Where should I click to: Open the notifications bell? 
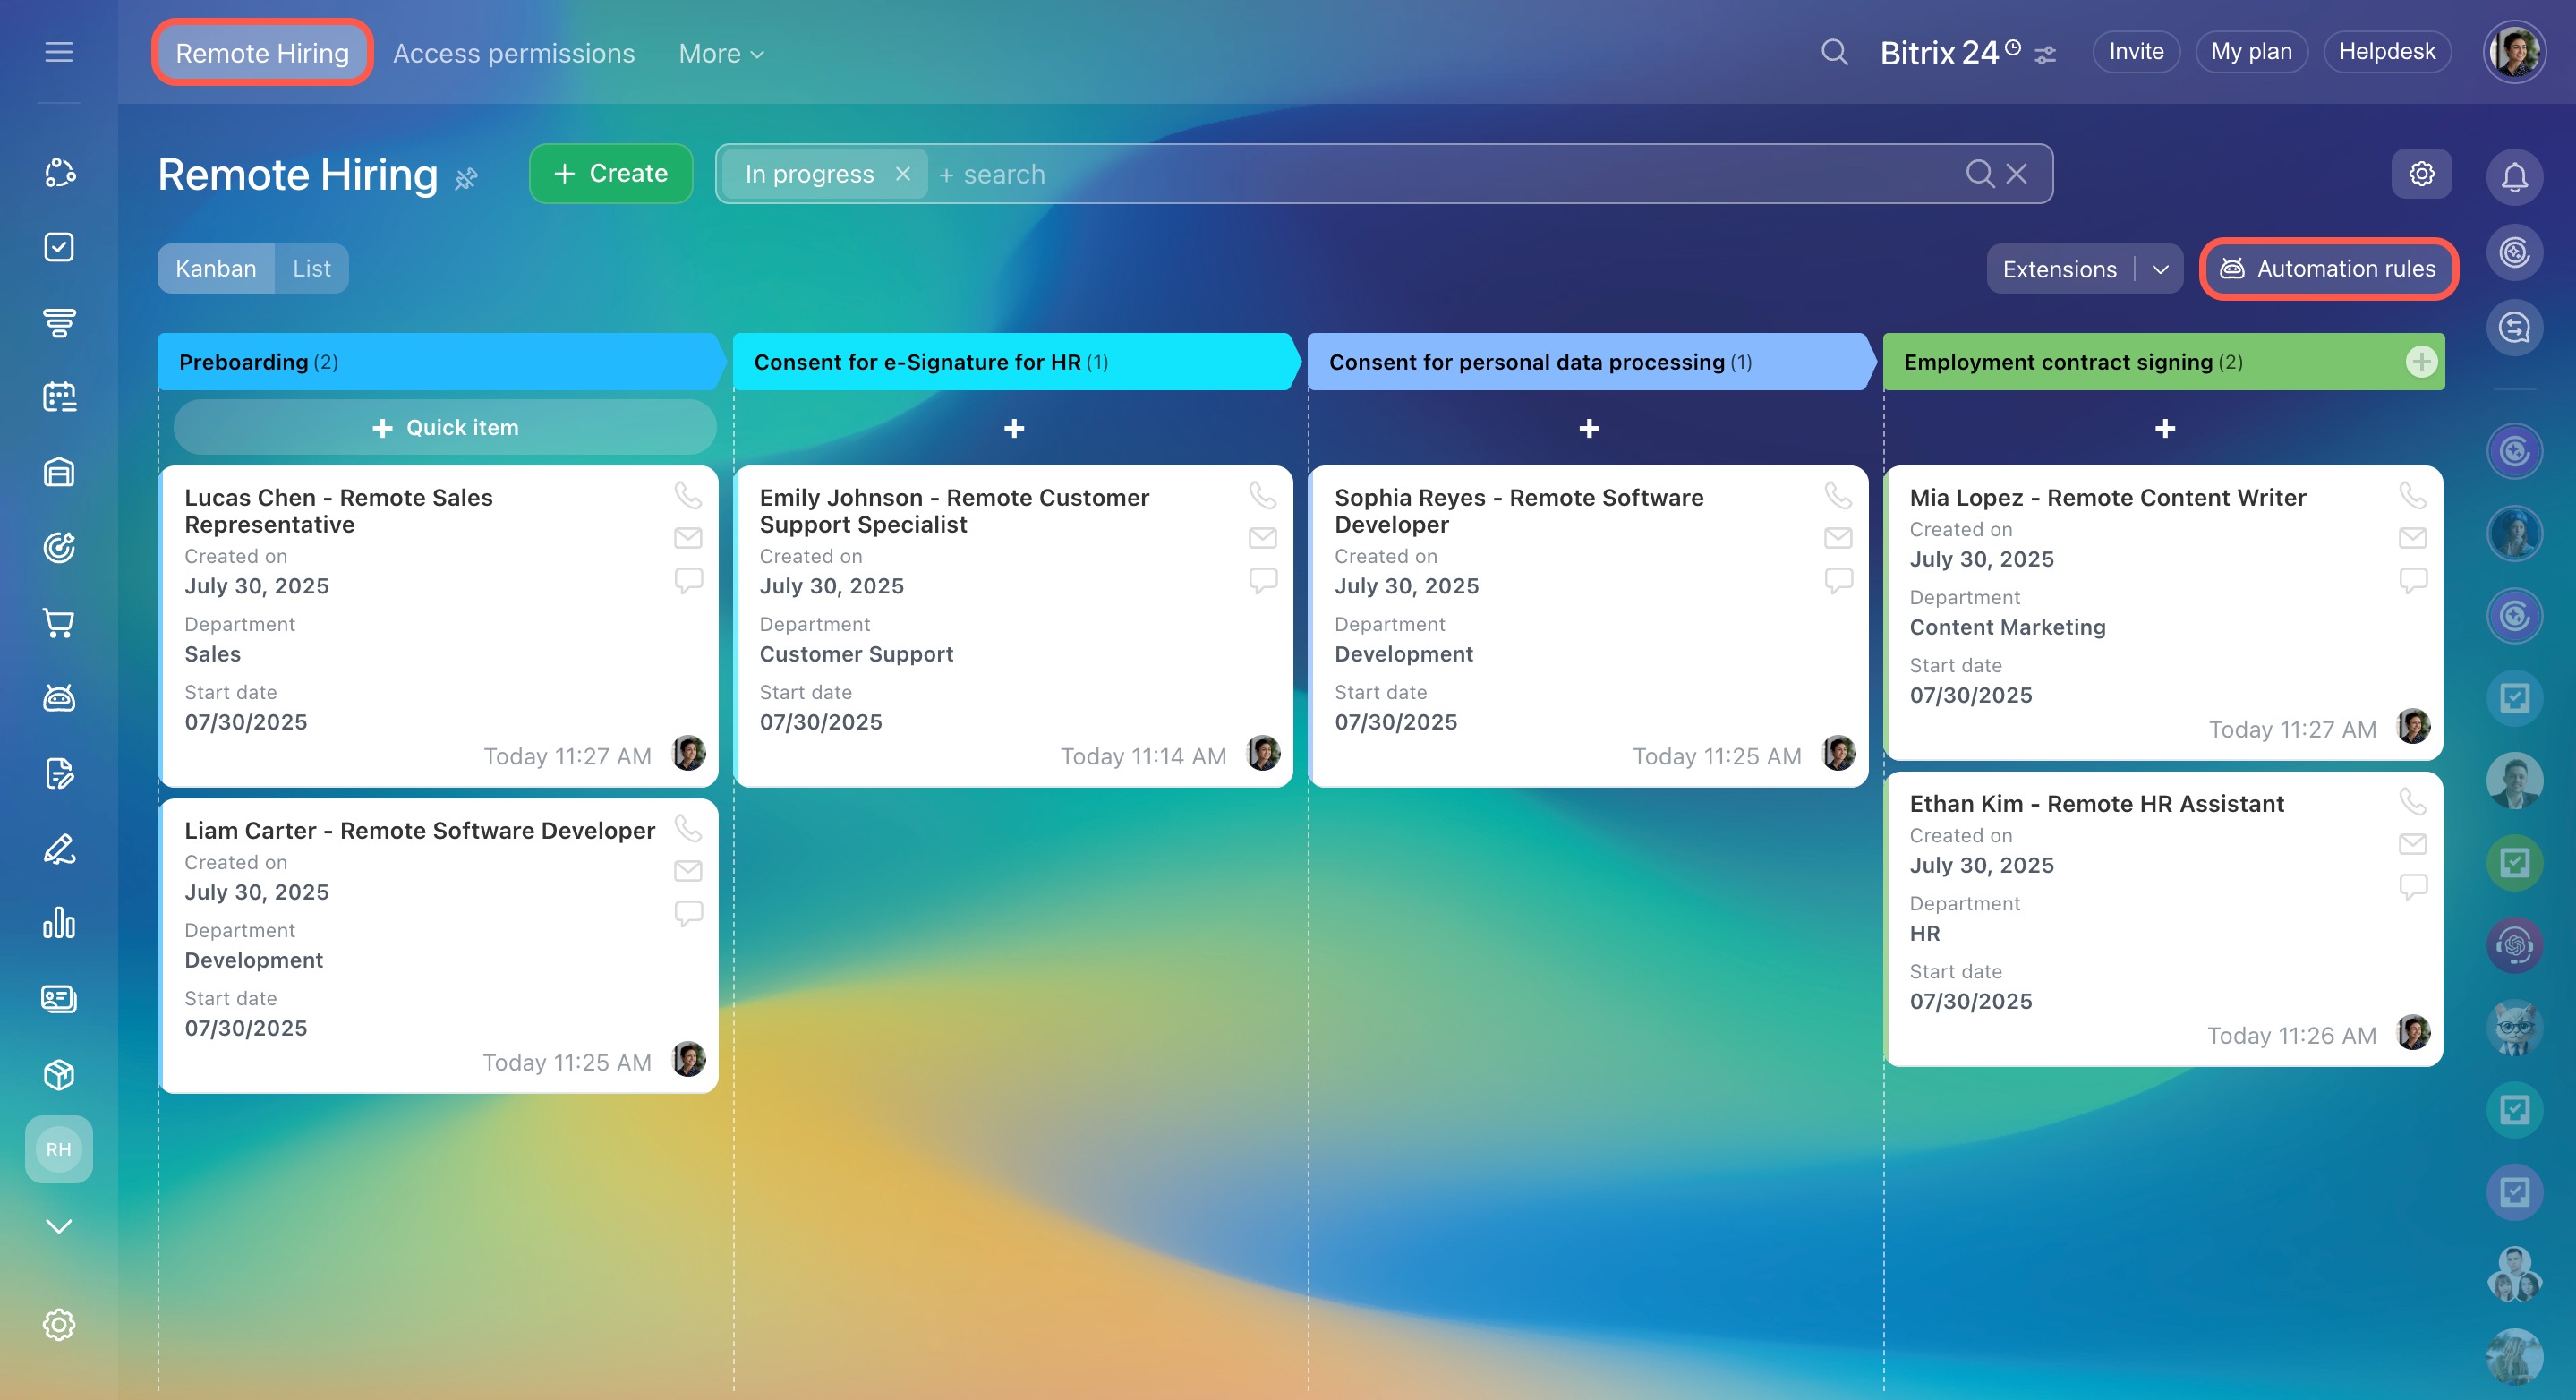click(x=2514, y=176)
